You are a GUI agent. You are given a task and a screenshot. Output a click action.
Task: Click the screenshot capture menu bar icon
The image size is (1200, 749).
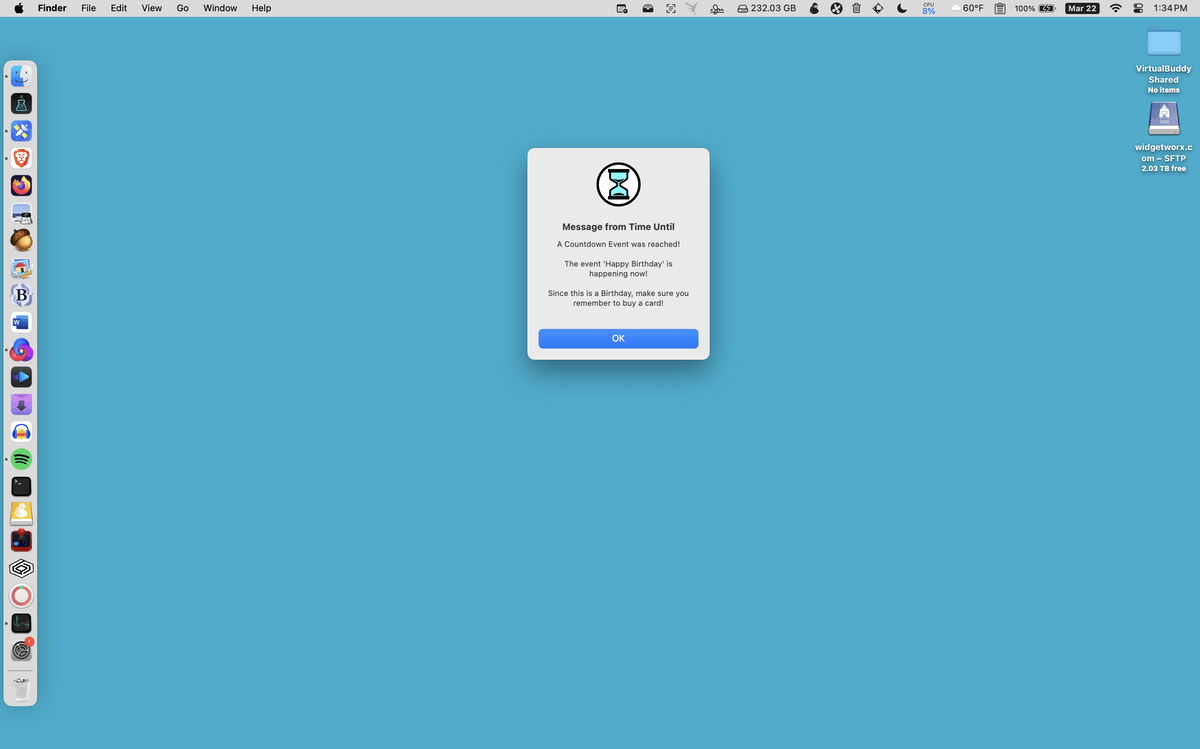(670, 8)
